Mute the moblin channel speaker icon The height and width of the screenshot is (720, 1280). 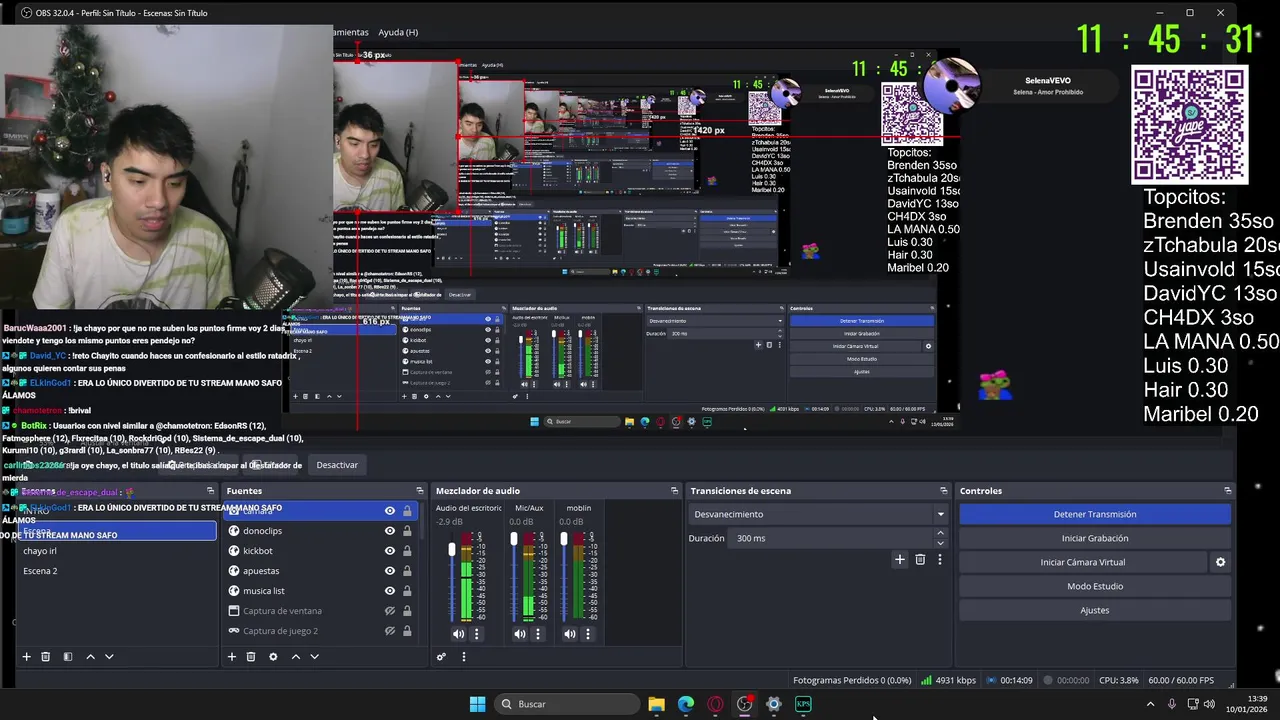(x=570, y=634)
